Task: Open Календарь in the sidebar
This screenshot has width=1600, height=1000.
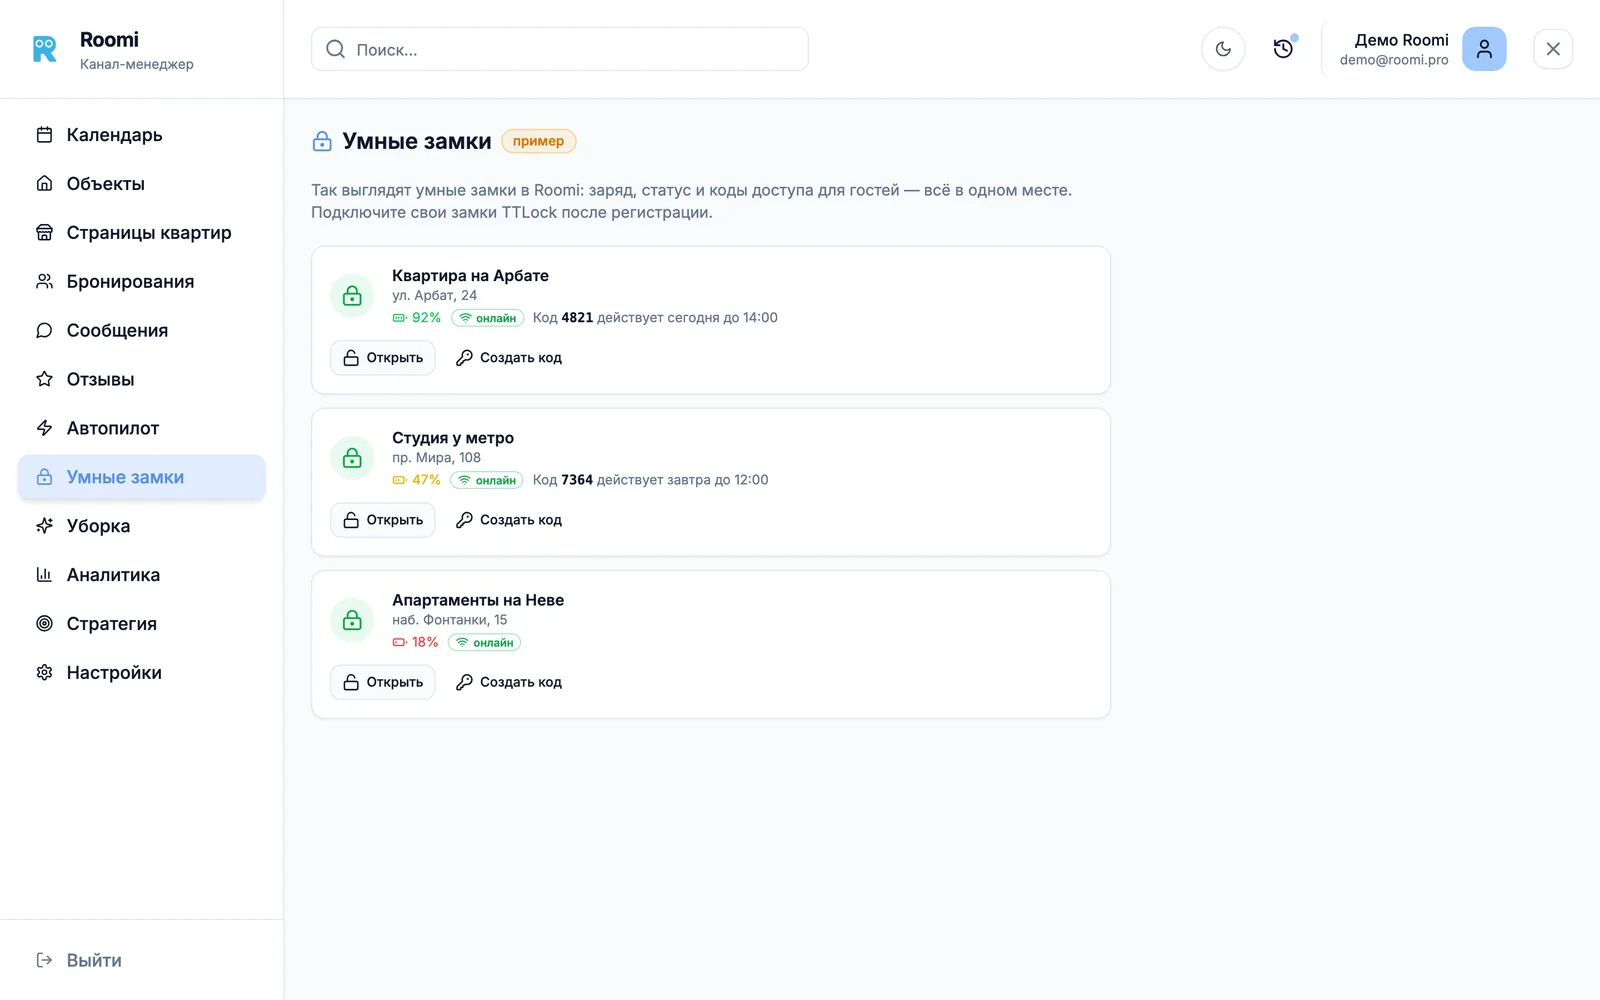Action: (x=142, y=135)
